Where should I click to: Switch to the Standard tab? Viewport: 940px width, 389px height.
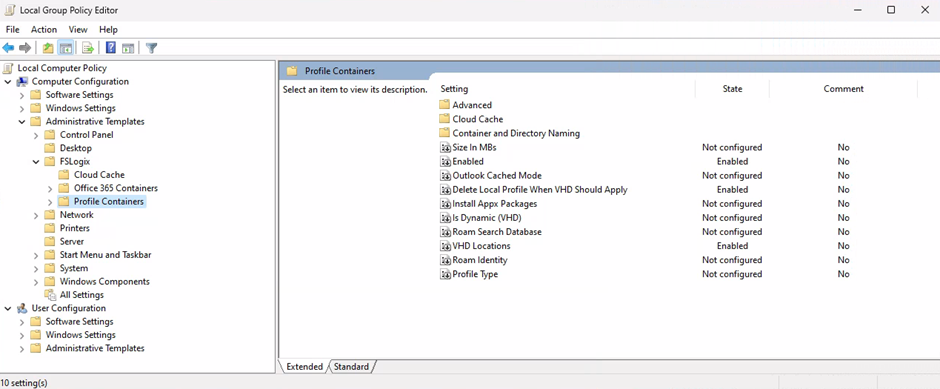pos(351,366)
